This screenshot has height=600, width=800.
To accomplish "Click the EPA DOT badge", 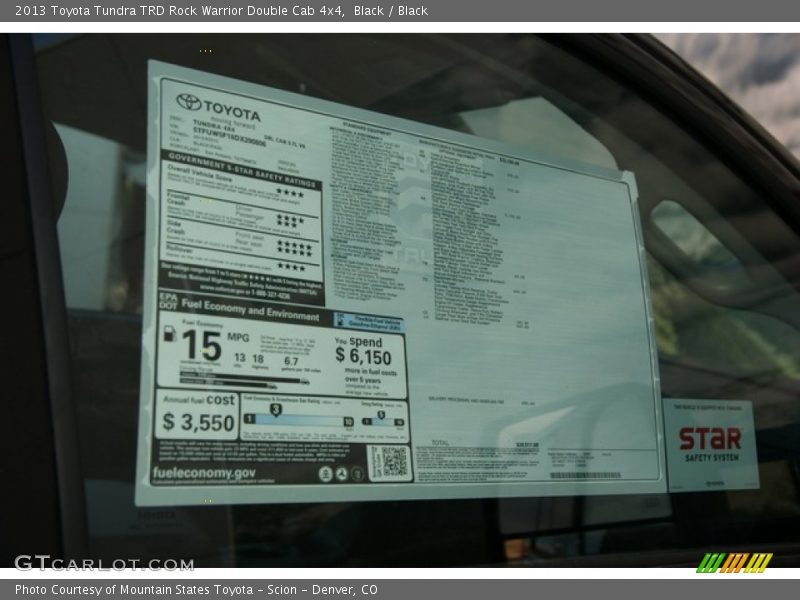I will pos(168,303).
